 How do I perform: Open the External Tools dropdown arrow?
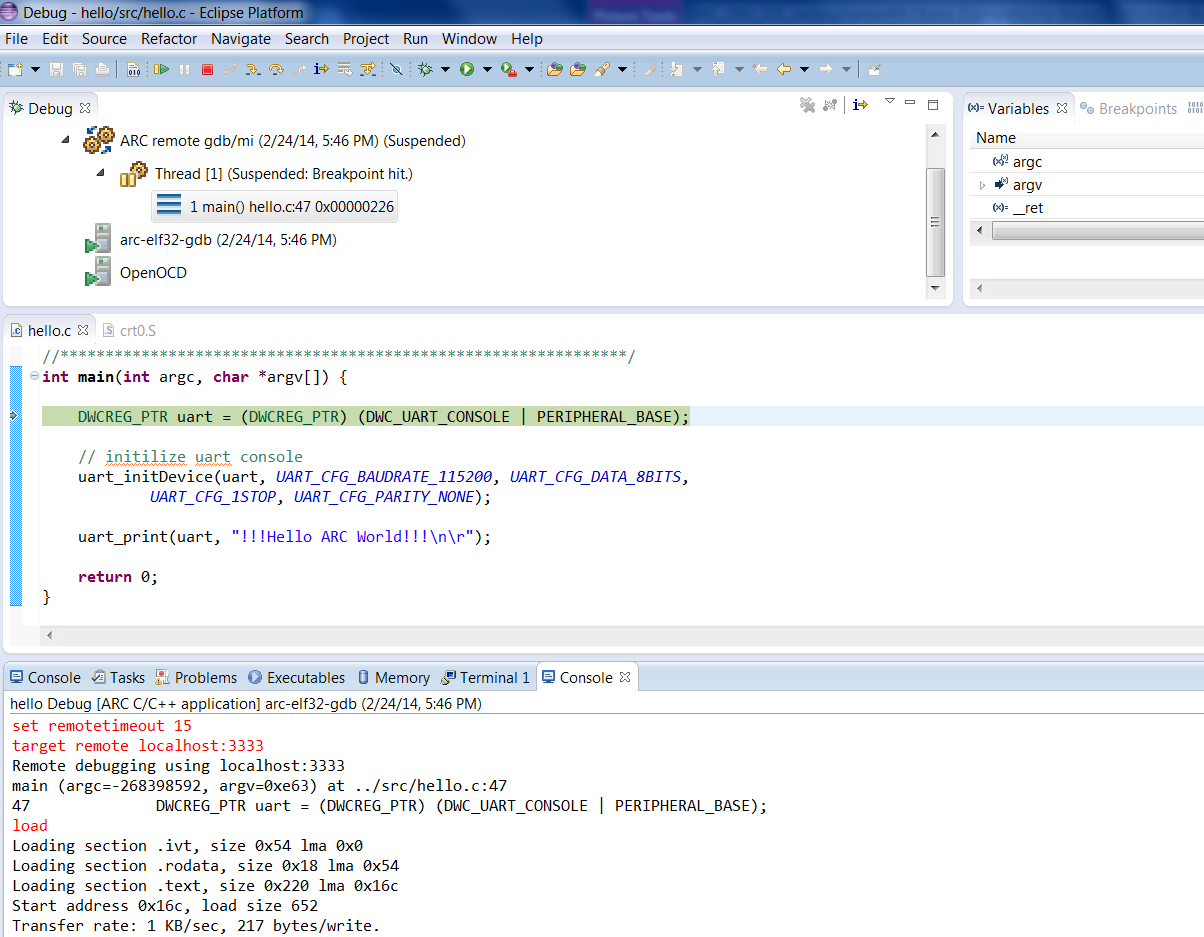click(529, 69)
